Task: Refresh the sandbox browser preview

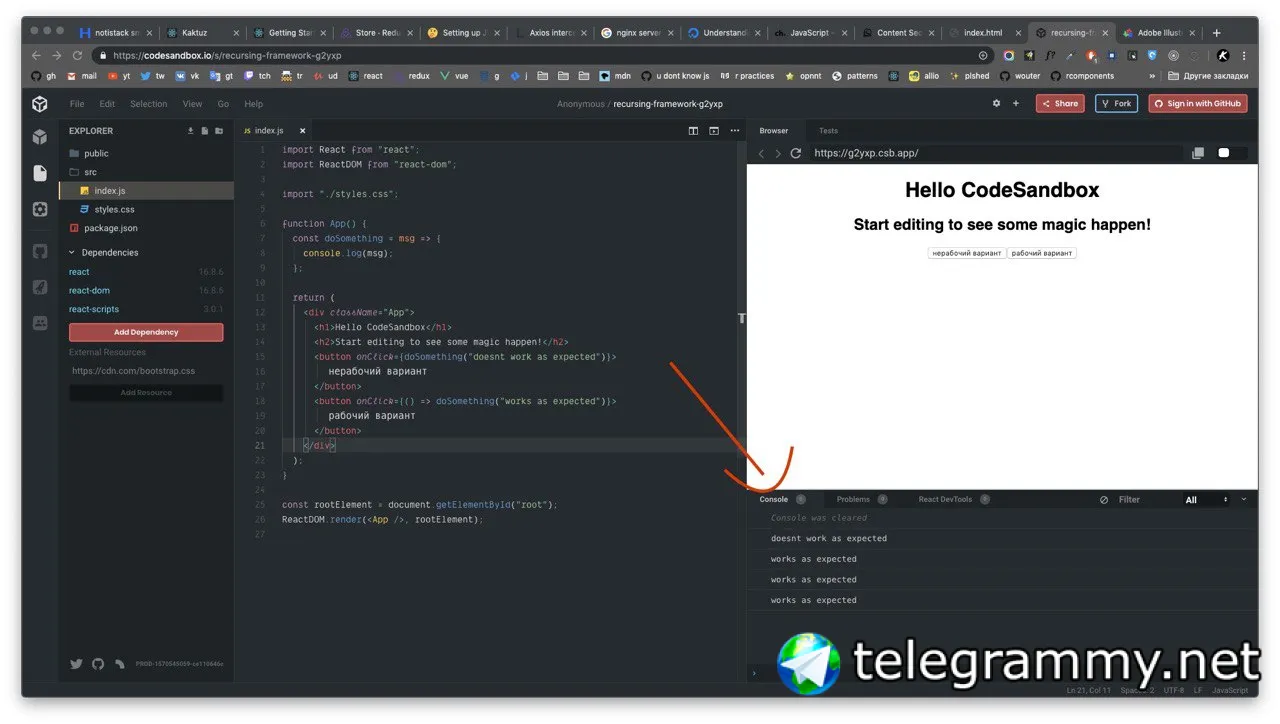Action: pos(796,153)
